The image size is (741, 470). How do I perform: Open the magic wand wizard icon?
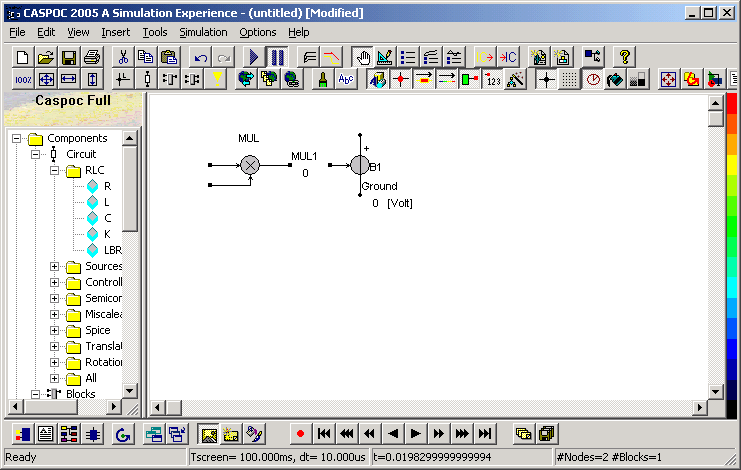(x=516, y=79)
